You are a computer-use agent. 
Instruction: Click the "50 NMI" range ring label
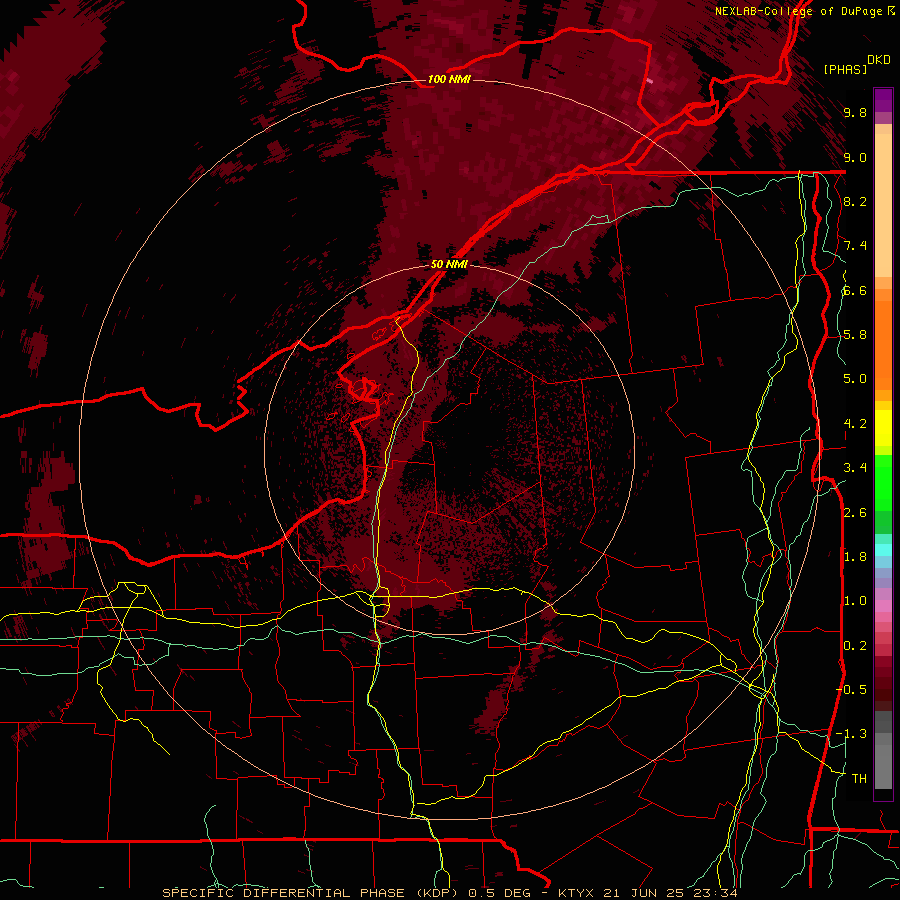(x=449, y=264)
